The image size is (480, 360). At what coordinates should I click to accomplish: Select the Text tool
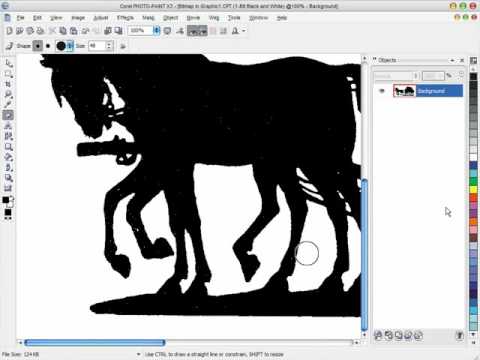(x=9, y=126)
